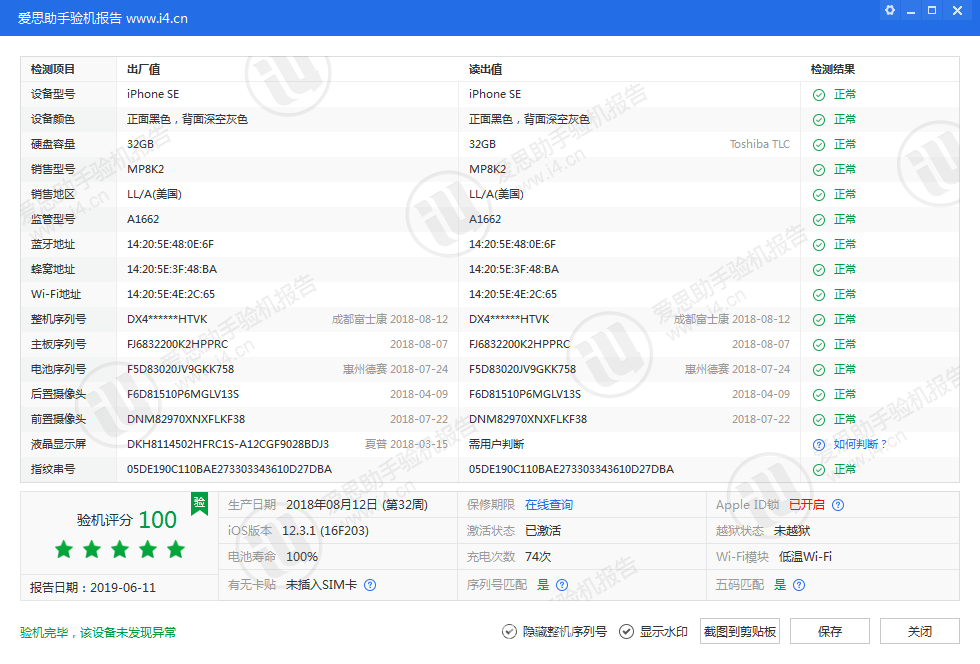Open 在线查询 warranty link
The width and height of the screenshot is (980, 664).
(549, 505)
